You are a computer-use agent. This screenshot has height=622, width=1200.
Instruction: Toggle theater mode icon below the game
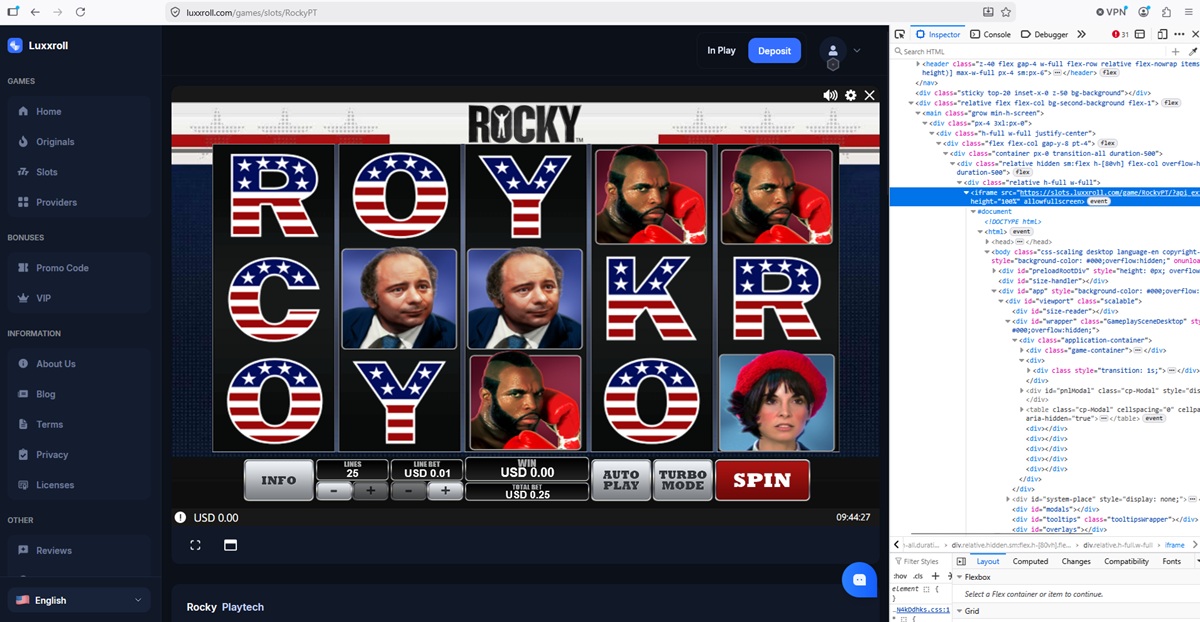click(230, 545)
